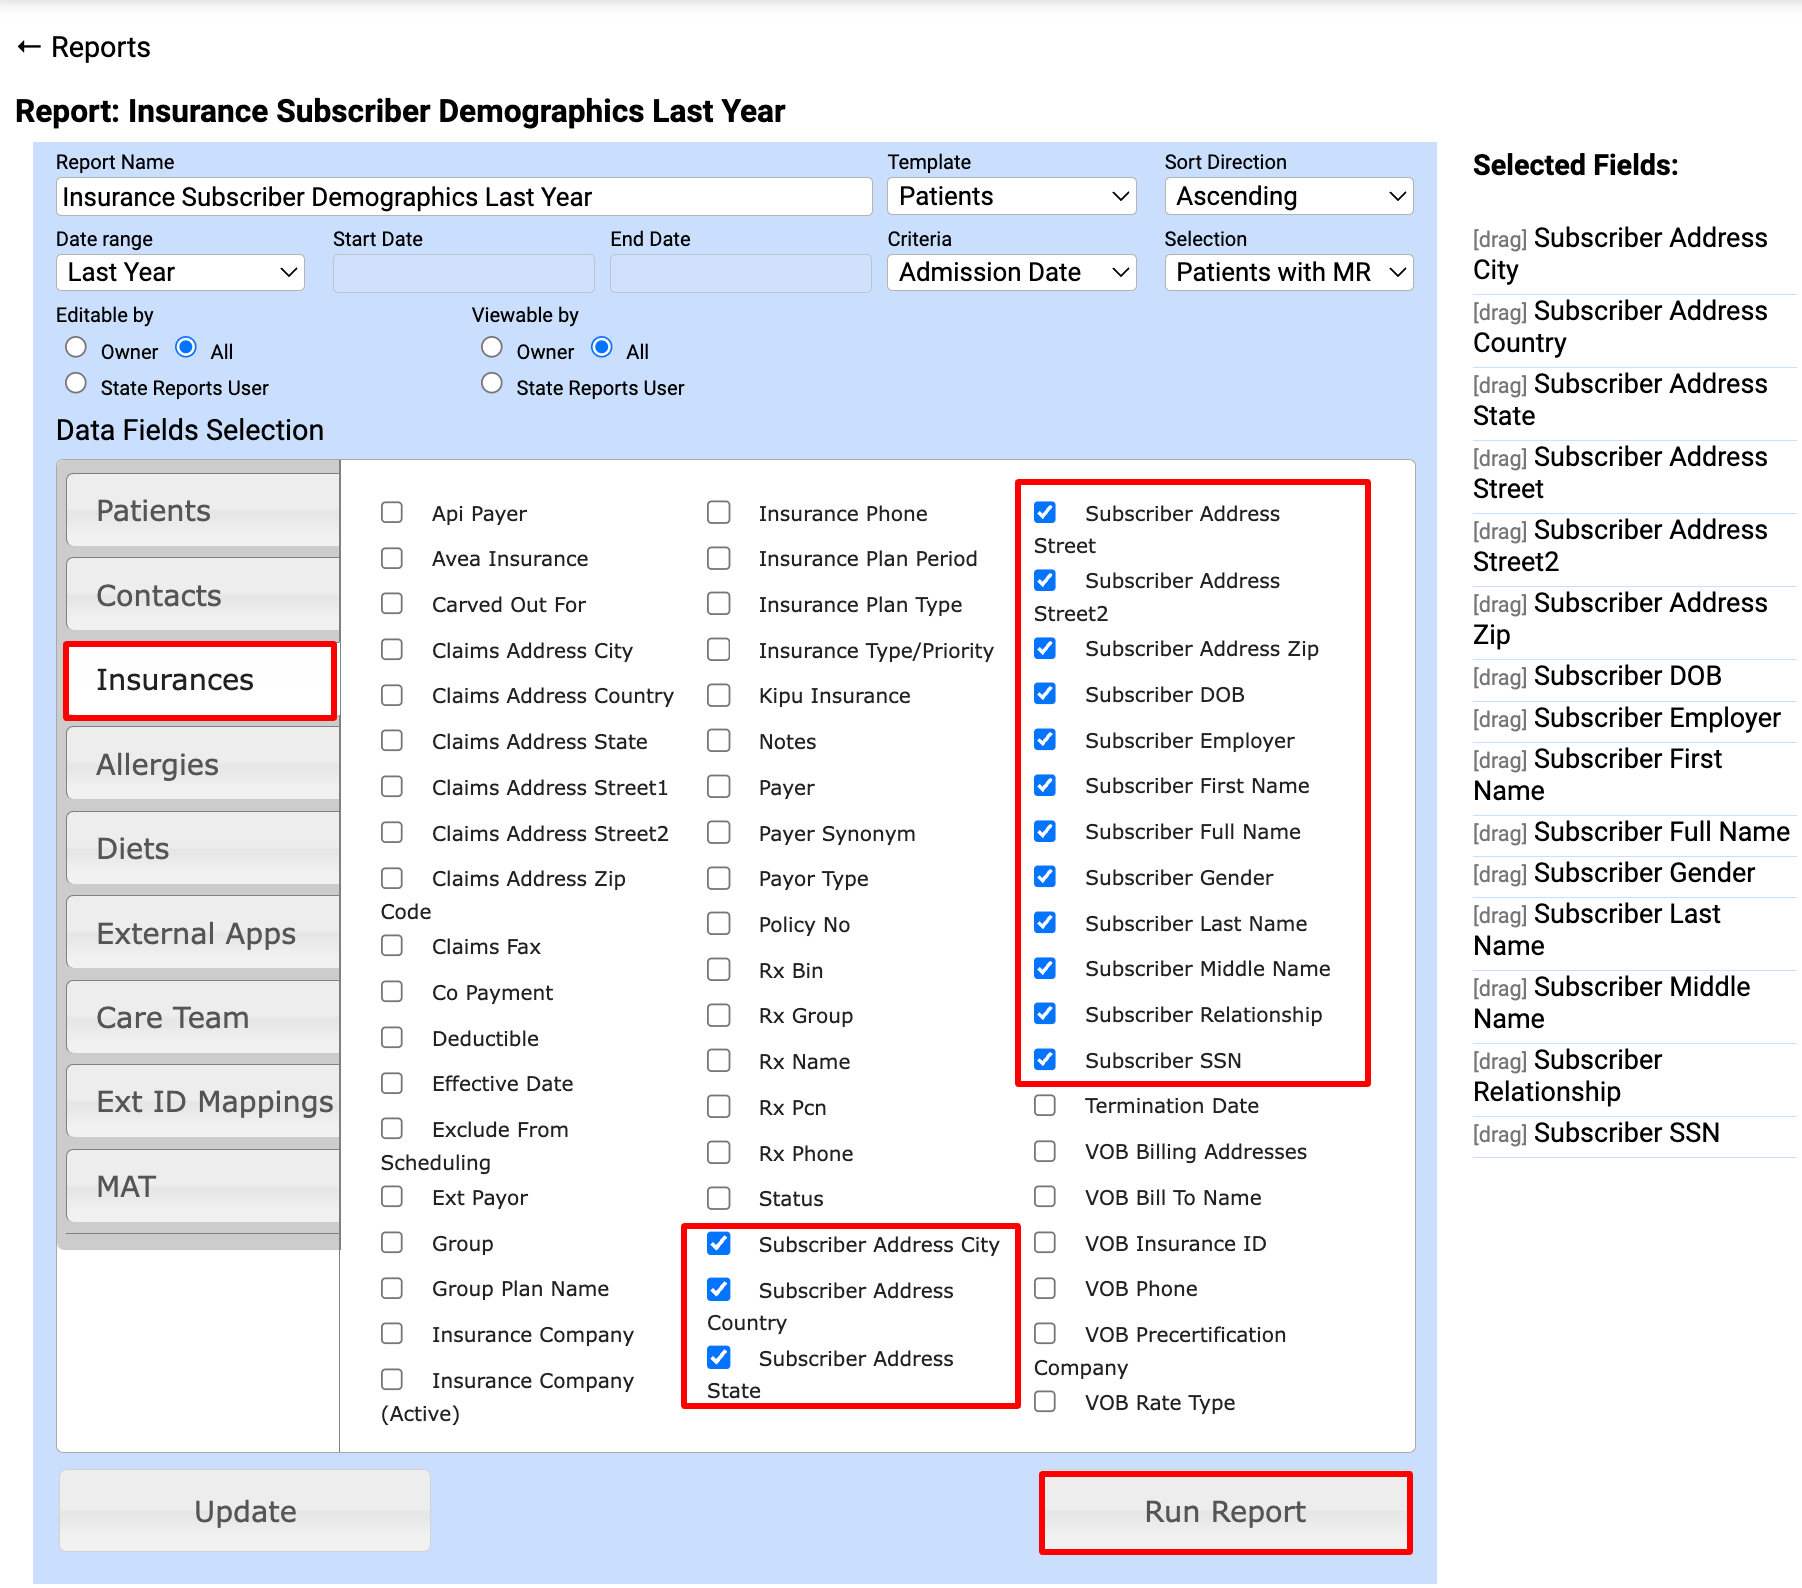1802x1588 pixels.
Task: Uncheck the Subscriber SSN checkbox
Action: 1045,1059
